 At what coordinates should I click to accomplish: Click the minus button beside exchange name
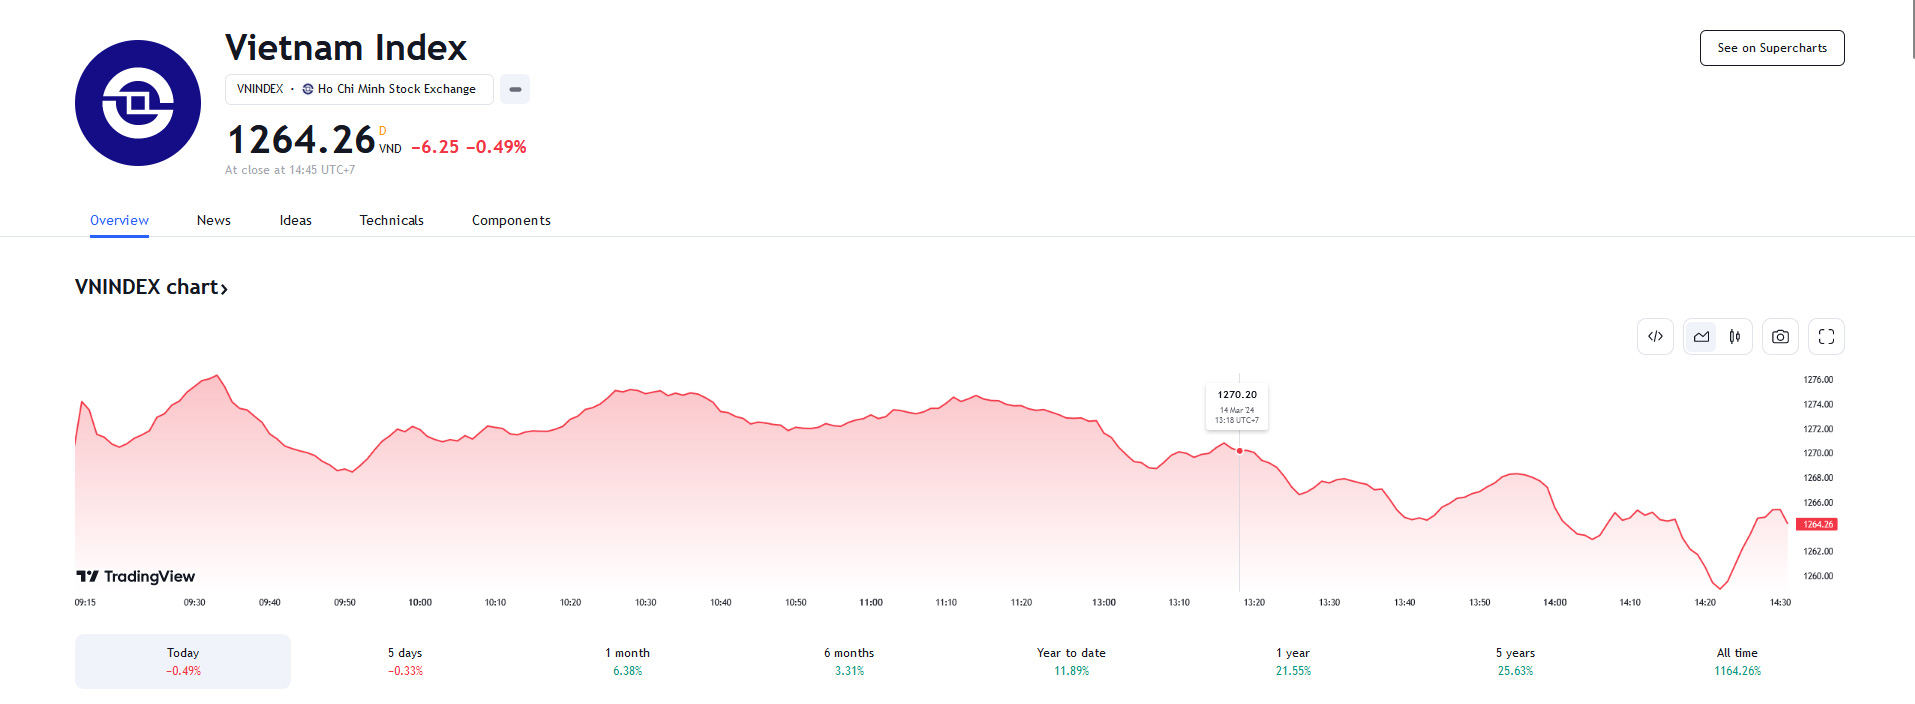[x=515, y=89]
